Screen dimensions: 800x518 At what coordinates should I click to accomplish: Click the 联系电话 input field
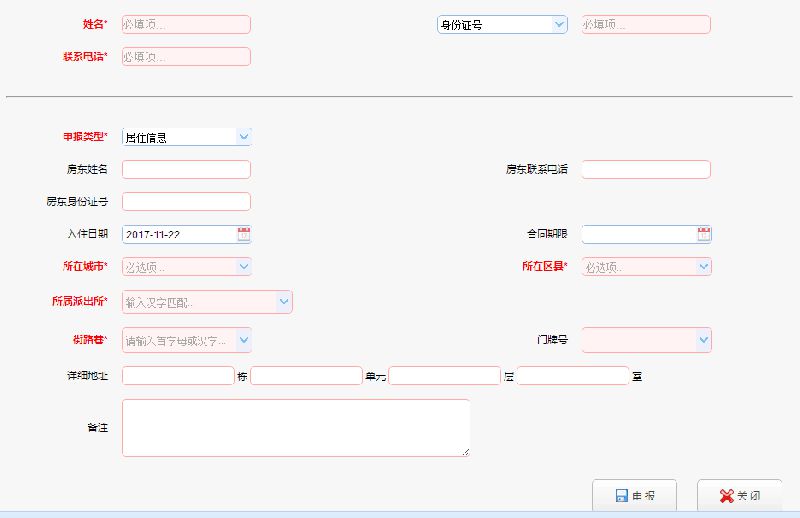pyautogui.click(x=185, y=57)
